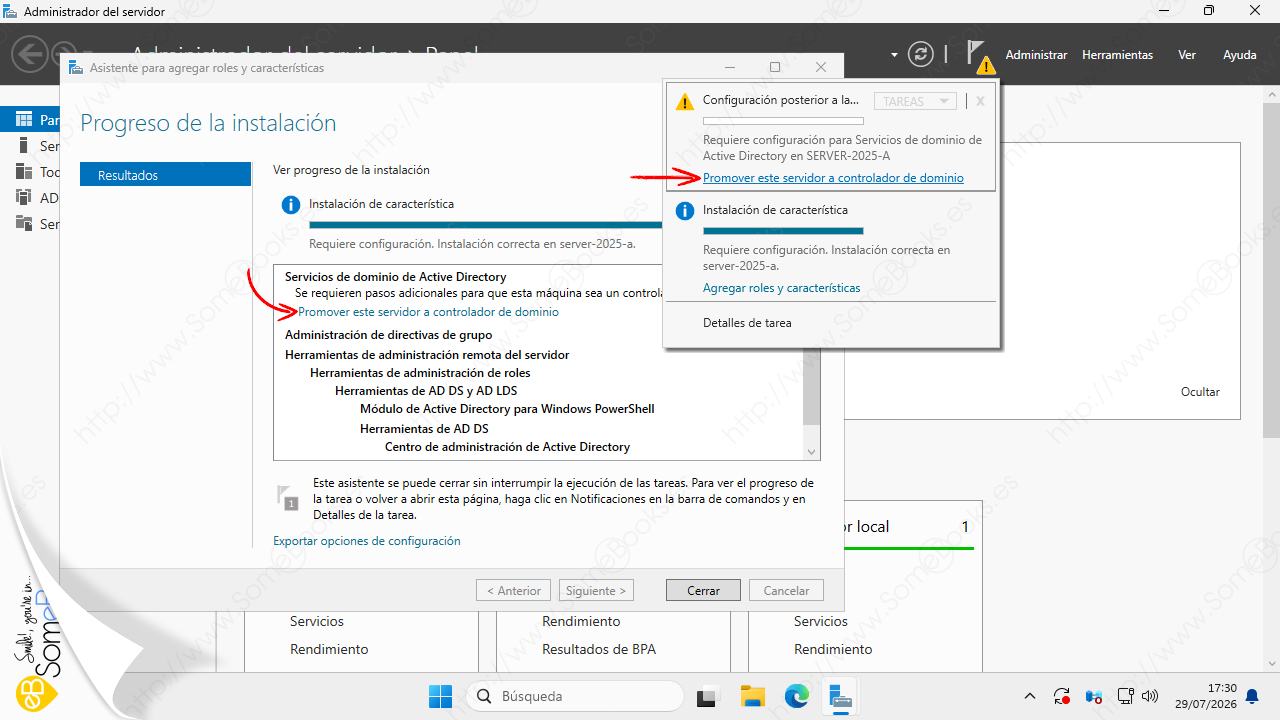Click the Cancelar button in the wizard
The width and height of the screenshot is (1280, 720).
(786, 591)
